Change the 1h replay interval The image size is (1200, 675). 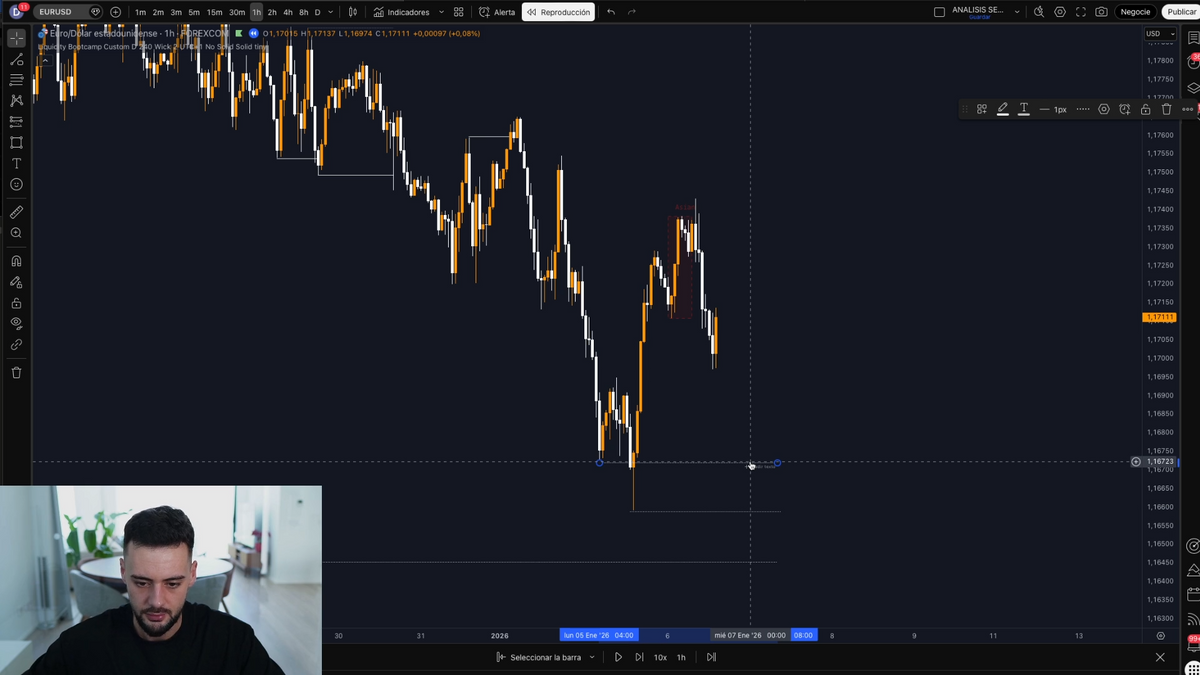click(681, 657)
